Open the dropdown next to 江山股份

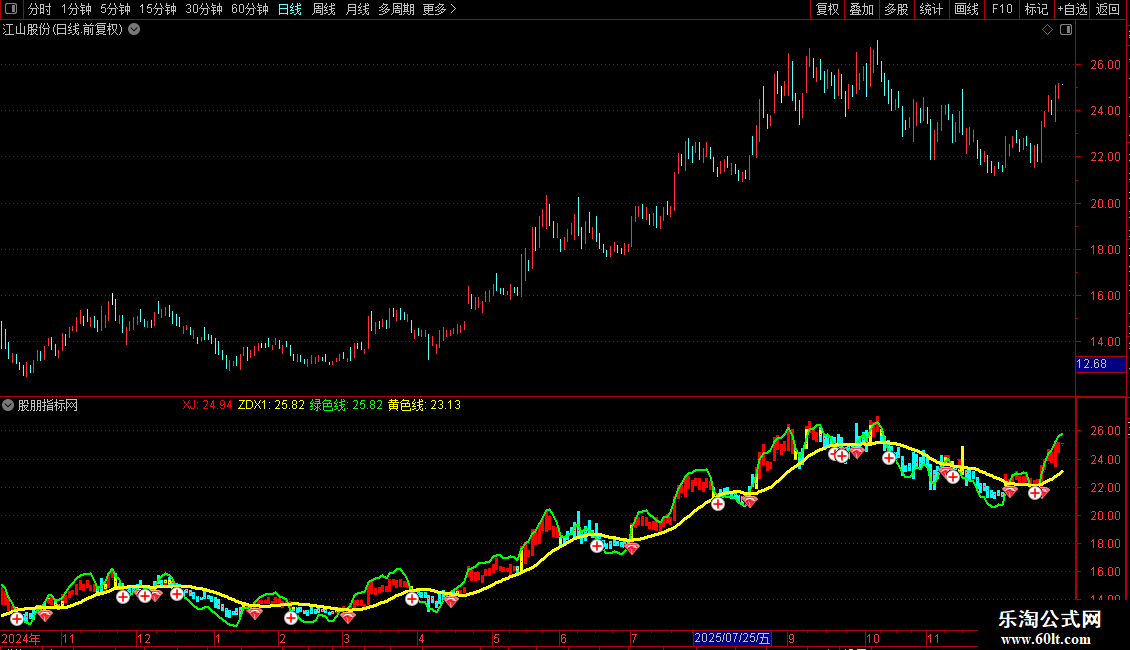[134, 30]
